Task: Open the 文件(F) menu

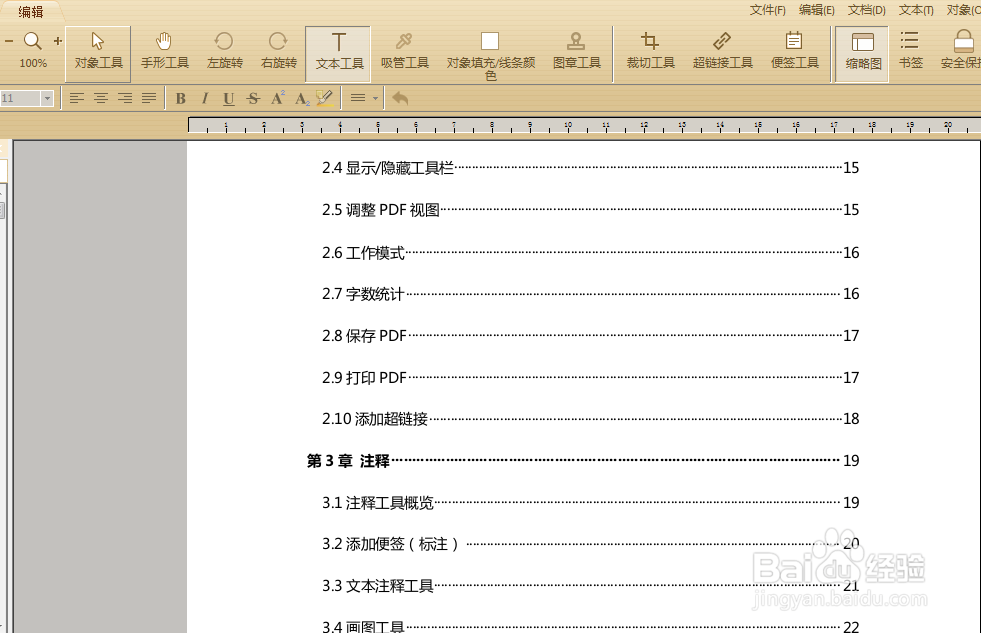Action: click(x=768, y=10)
